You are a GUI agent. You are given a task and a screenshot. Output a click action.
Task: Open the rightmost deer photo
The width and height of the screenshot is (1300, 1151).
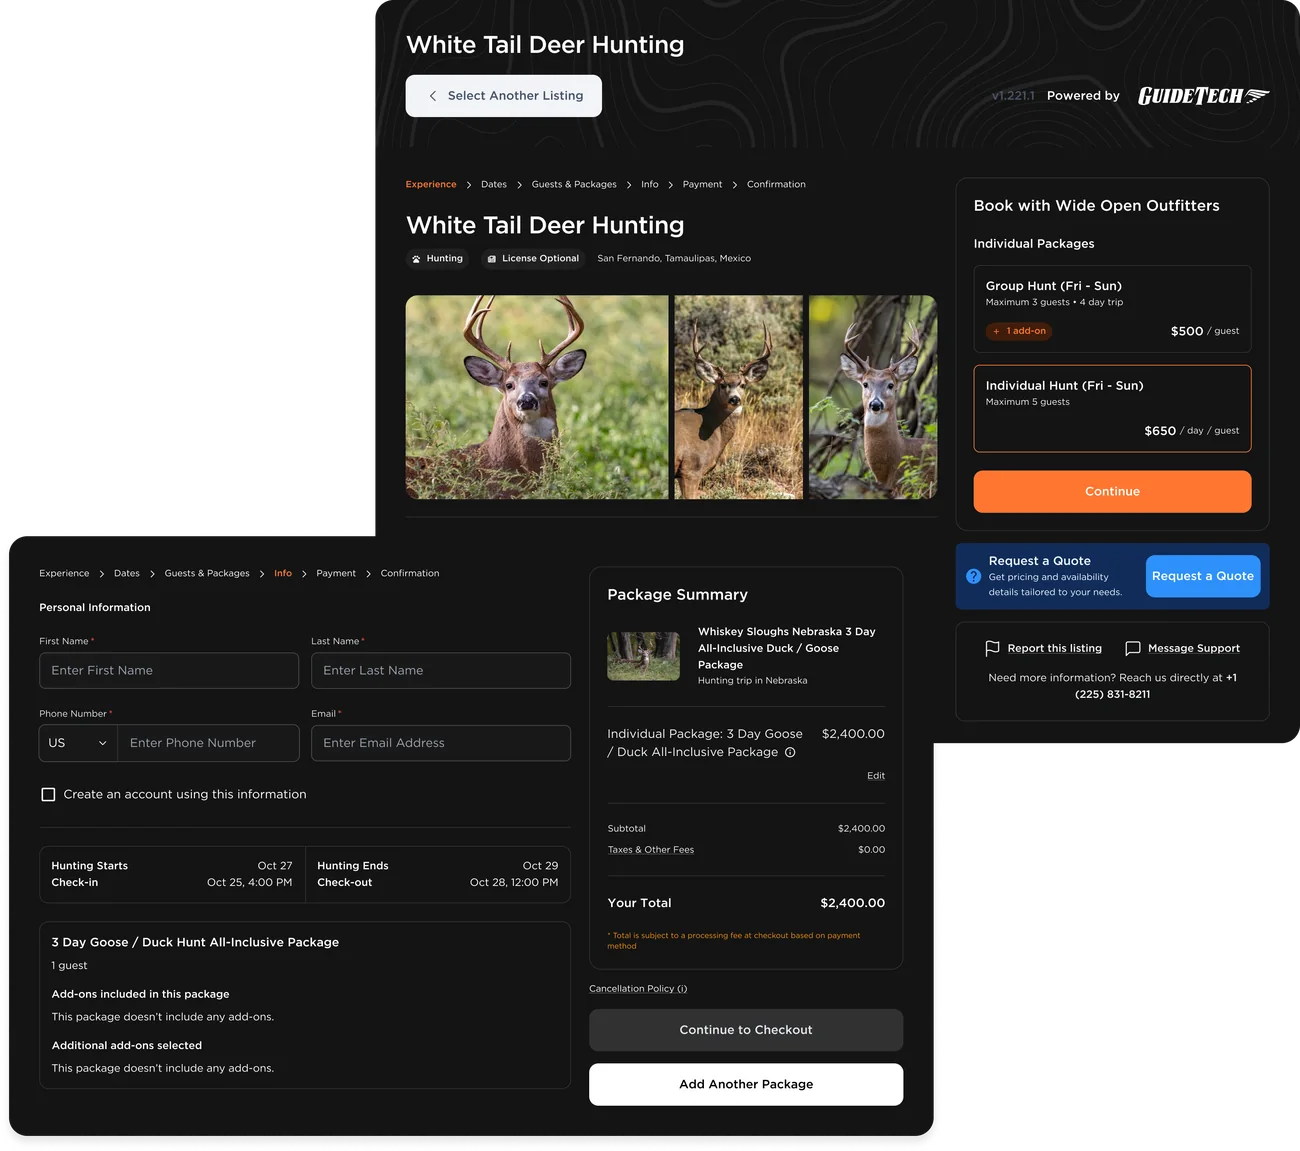(x=873, y=397)
